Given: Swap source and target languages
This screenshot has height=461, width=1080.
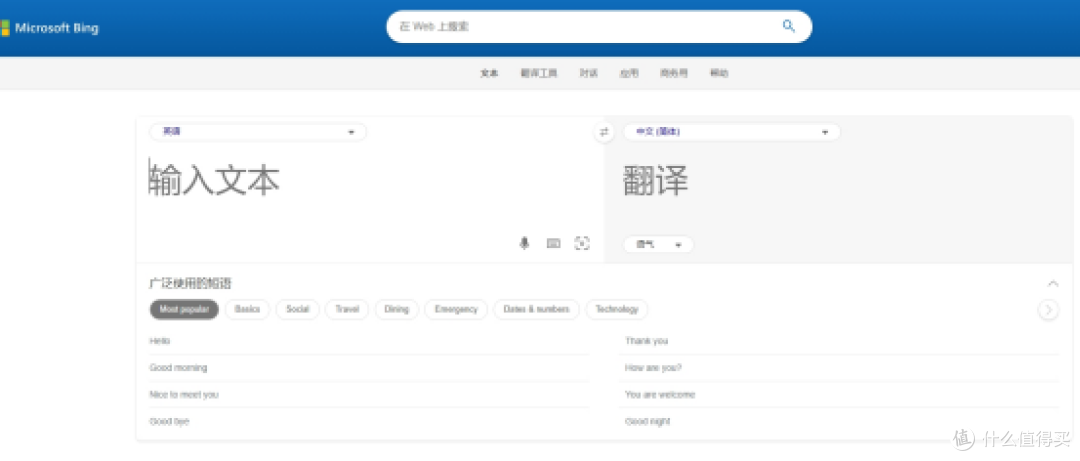Looking at the screenshot, I should [604, 132].
